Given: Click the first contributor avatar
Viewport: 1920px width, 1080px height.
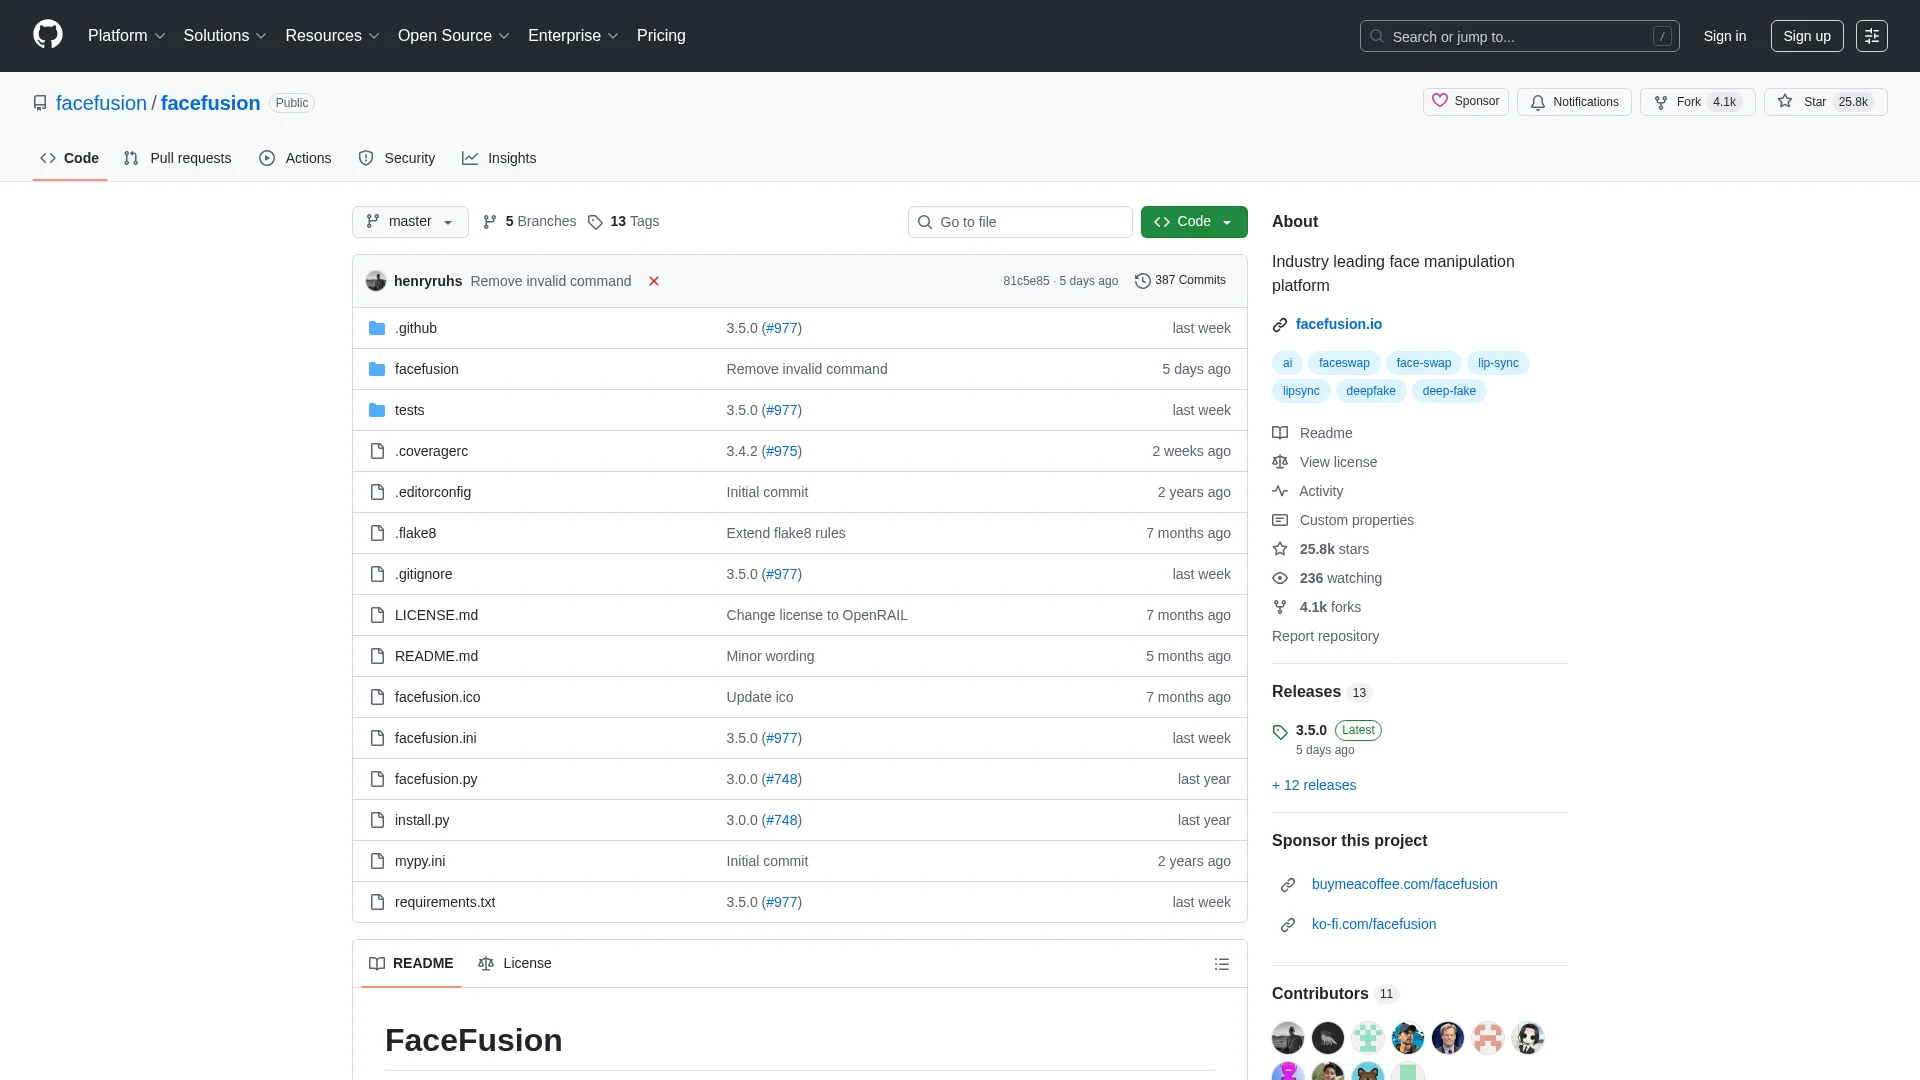Looking at the screenshot, I should tap(1287, 1037).
